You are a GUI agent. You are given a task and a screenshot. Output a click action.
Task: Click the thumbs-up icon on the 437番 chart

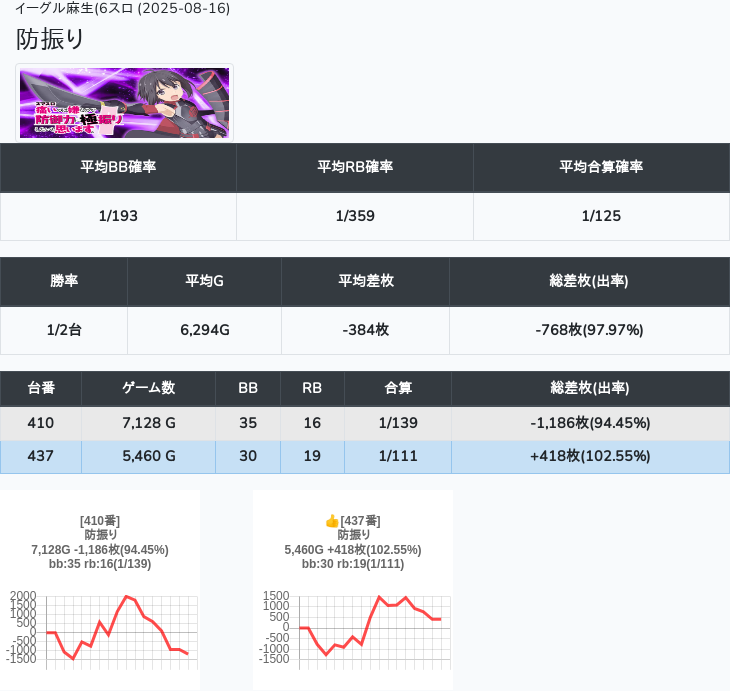click(x=332, y=521)
